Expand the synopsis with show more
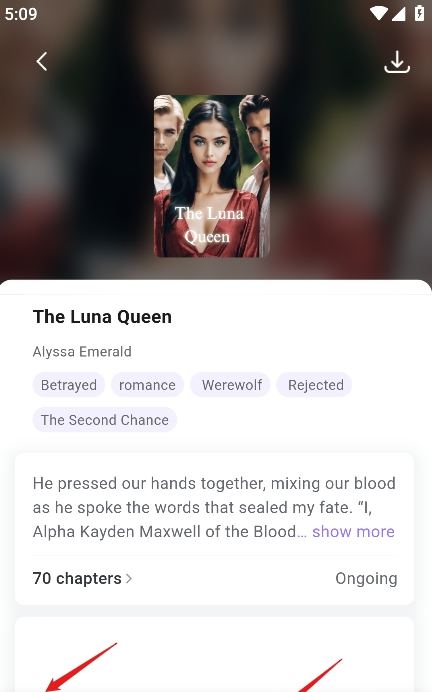This screenshot has width=432, height=692. pos(353,531)
